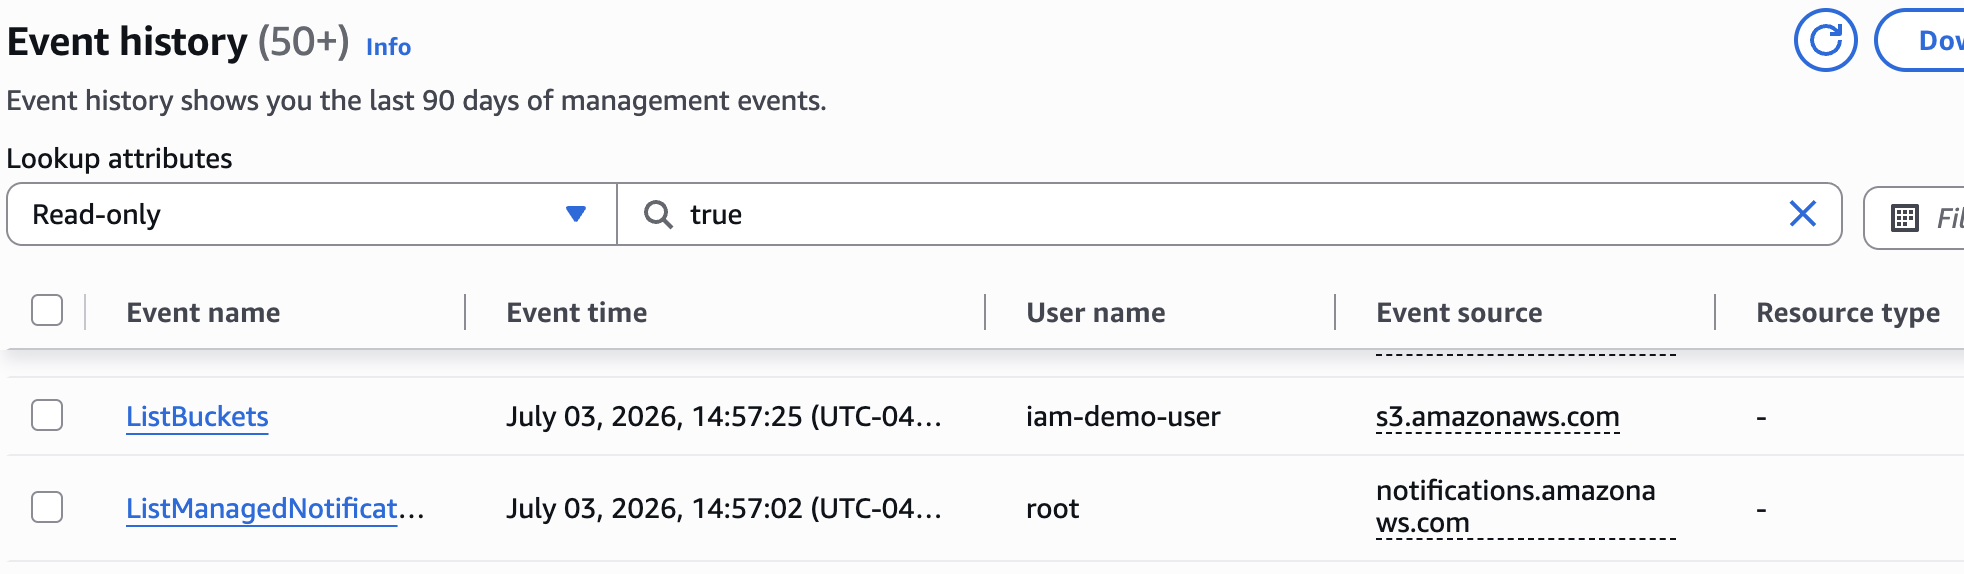Open the Read-only lookup attributes dropdown
Screen dimensions: 1964x574
click(x=312, y=214)
